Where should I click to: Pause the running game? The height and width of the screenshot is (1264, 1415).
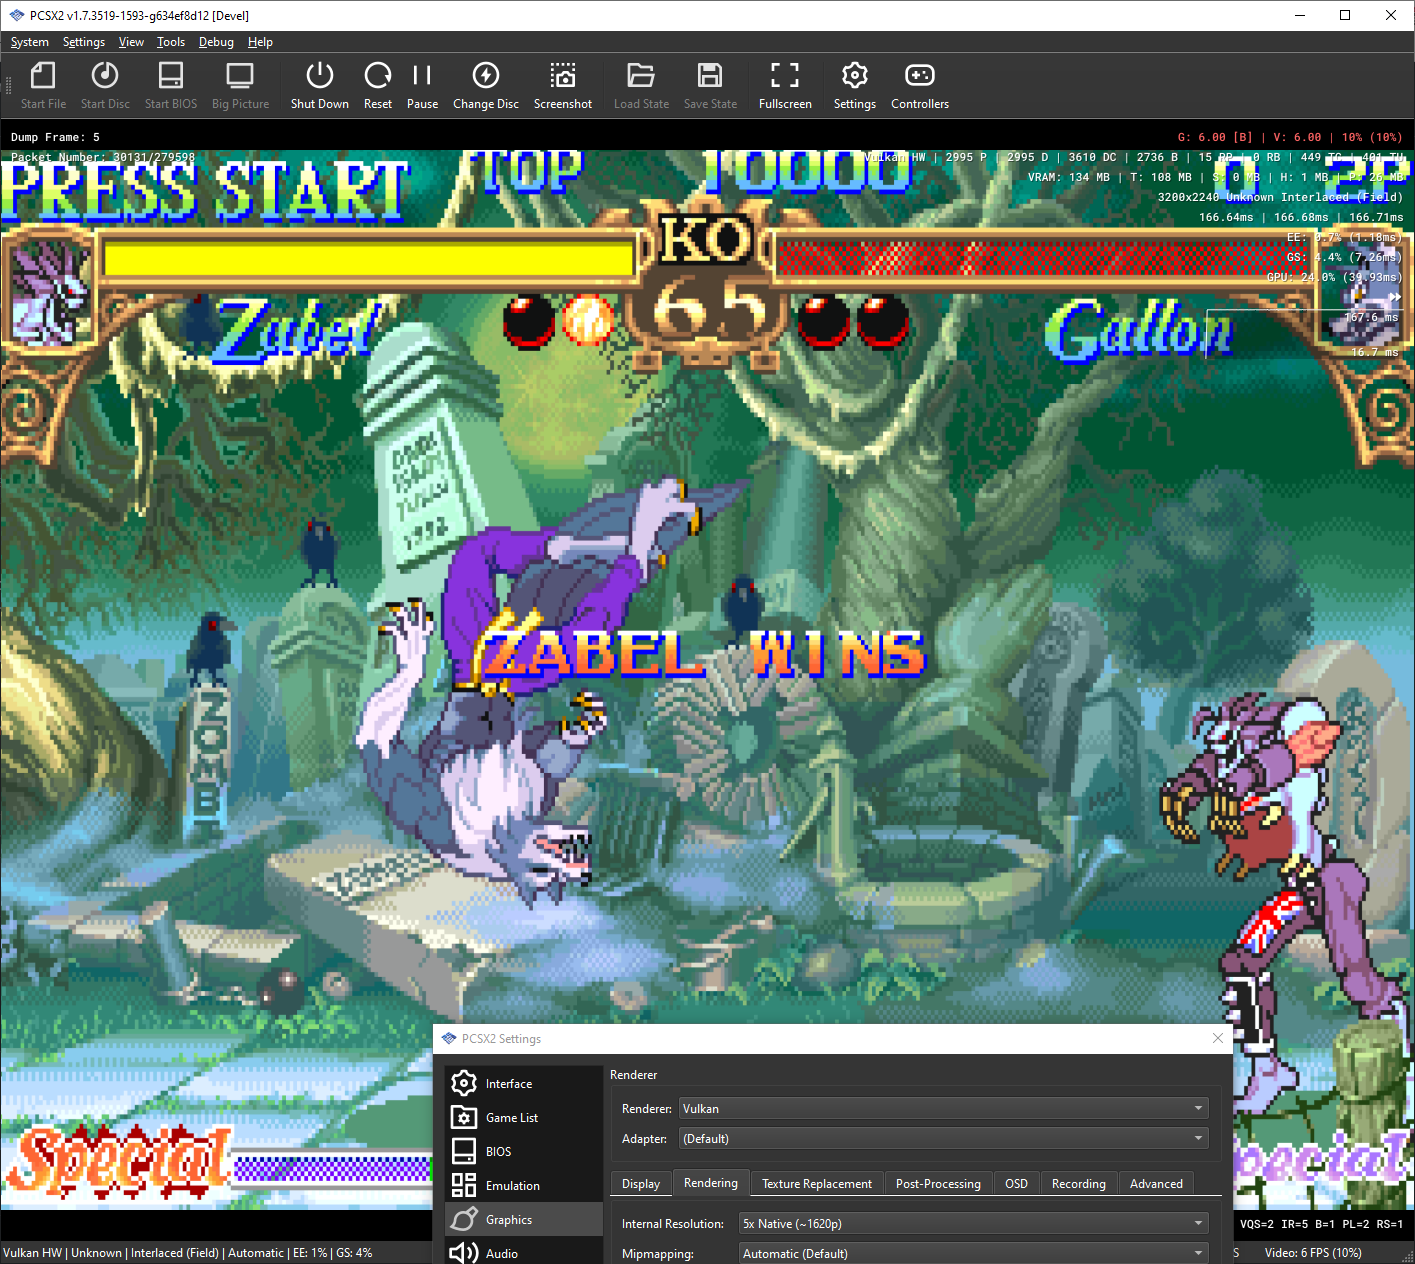point(422,86)
